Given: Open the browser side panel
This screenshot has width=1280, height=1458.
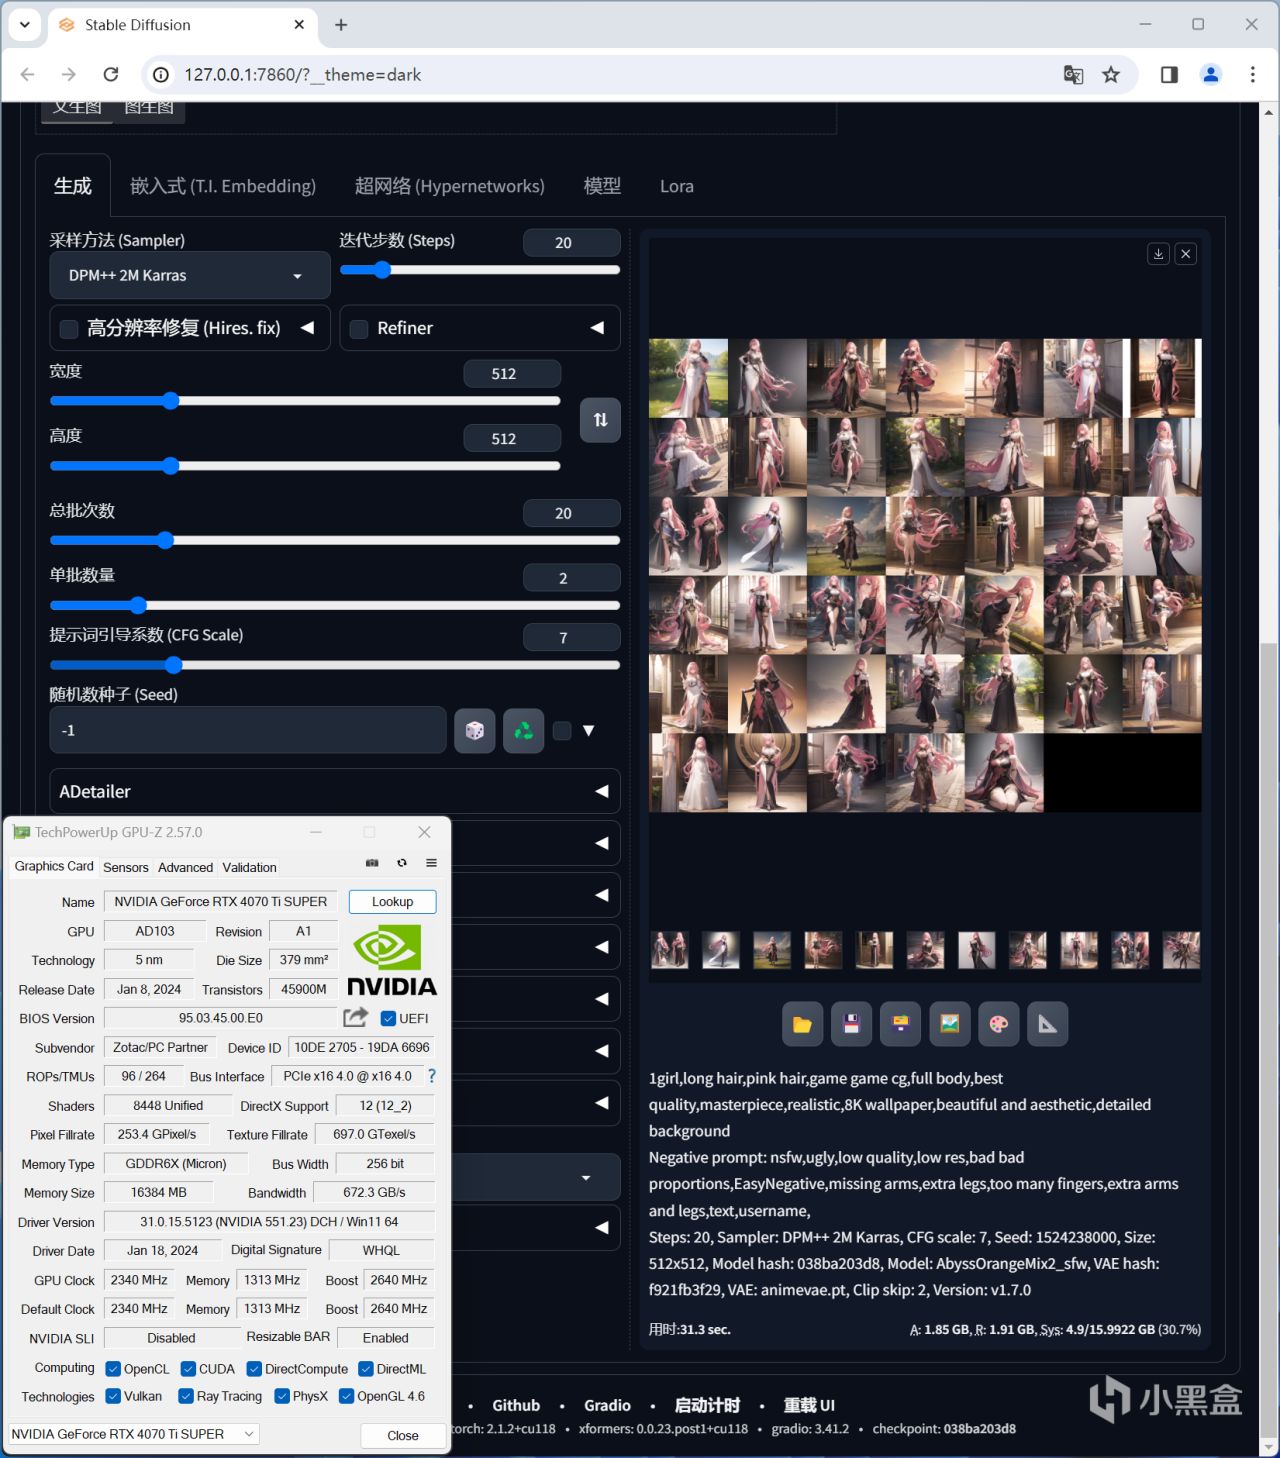Looking at the screenshot, I should [1169, 75].
